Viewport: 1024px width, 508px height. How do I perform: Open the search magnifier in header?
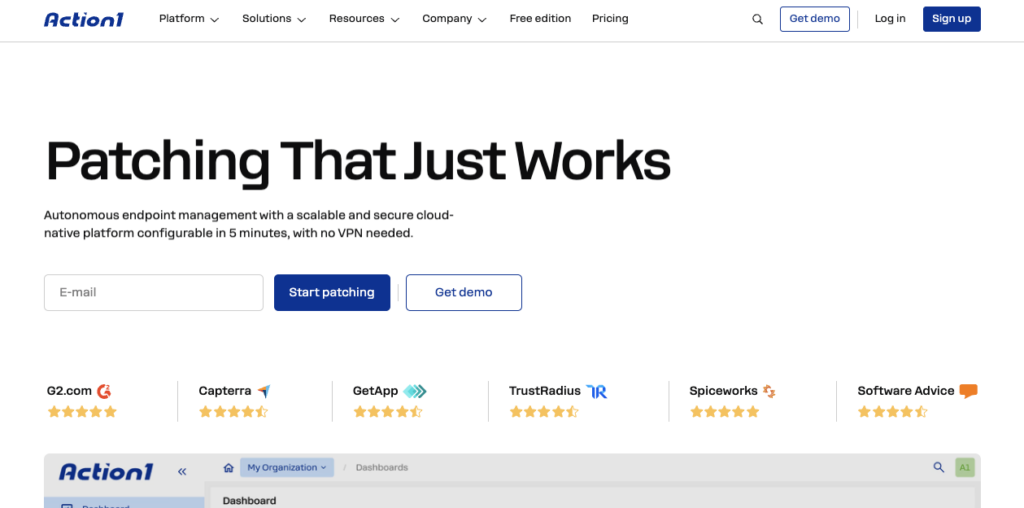(758, 20)
